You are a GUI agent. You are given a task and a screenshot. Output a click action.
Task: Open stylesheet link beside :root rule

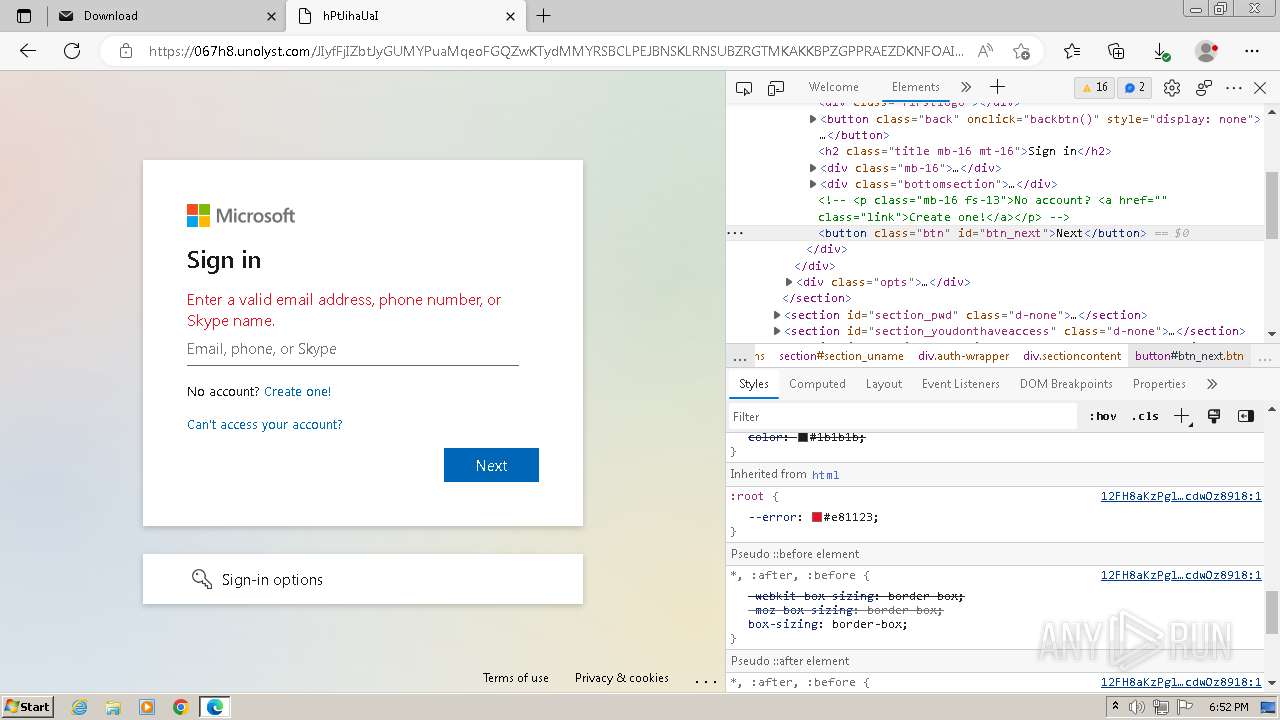[1181, 496]
